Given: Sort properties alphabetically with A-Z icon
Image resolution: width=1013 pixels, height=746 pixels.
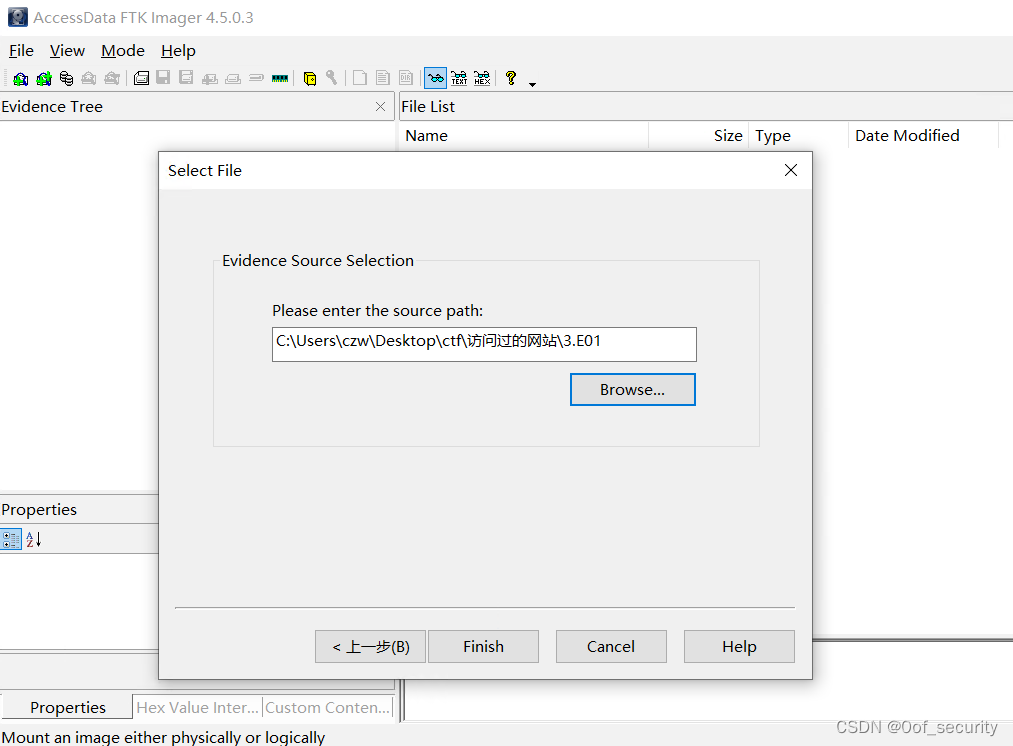Looking at the screenshot, I should click(x=34, y=539).
